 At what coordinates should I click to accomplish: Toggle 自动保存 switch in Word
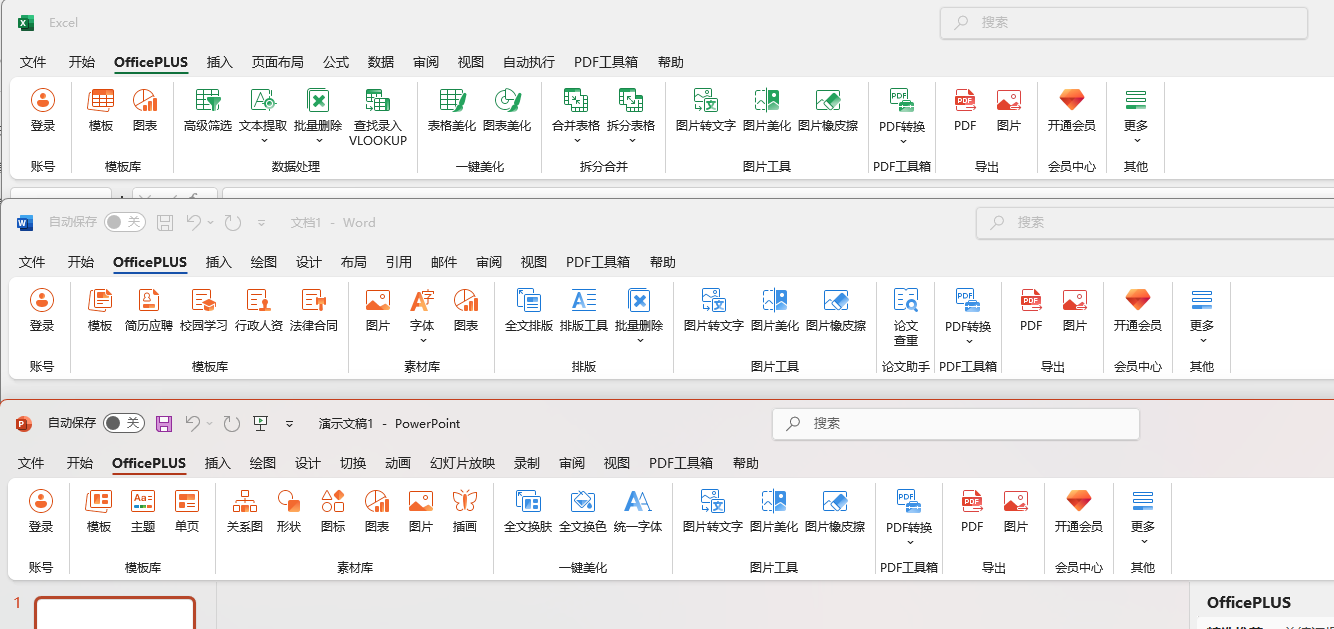(124, 222)
